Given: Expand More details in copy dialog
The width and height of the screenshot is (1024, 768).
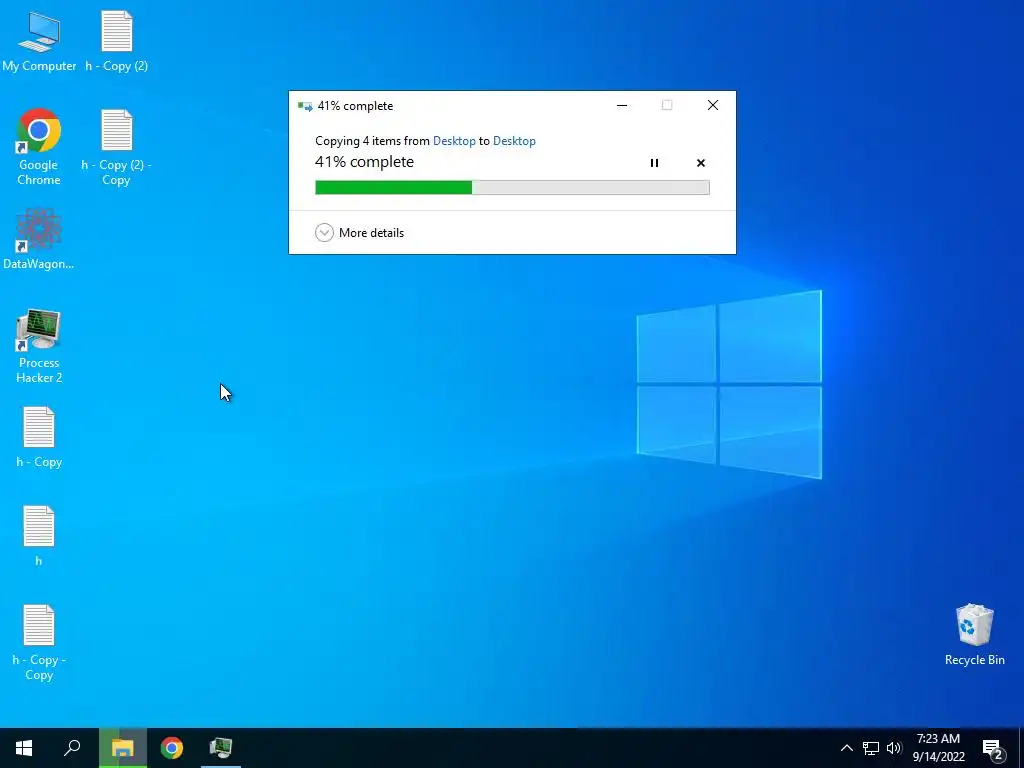Looking at the screenshot, I should [360, 232].
